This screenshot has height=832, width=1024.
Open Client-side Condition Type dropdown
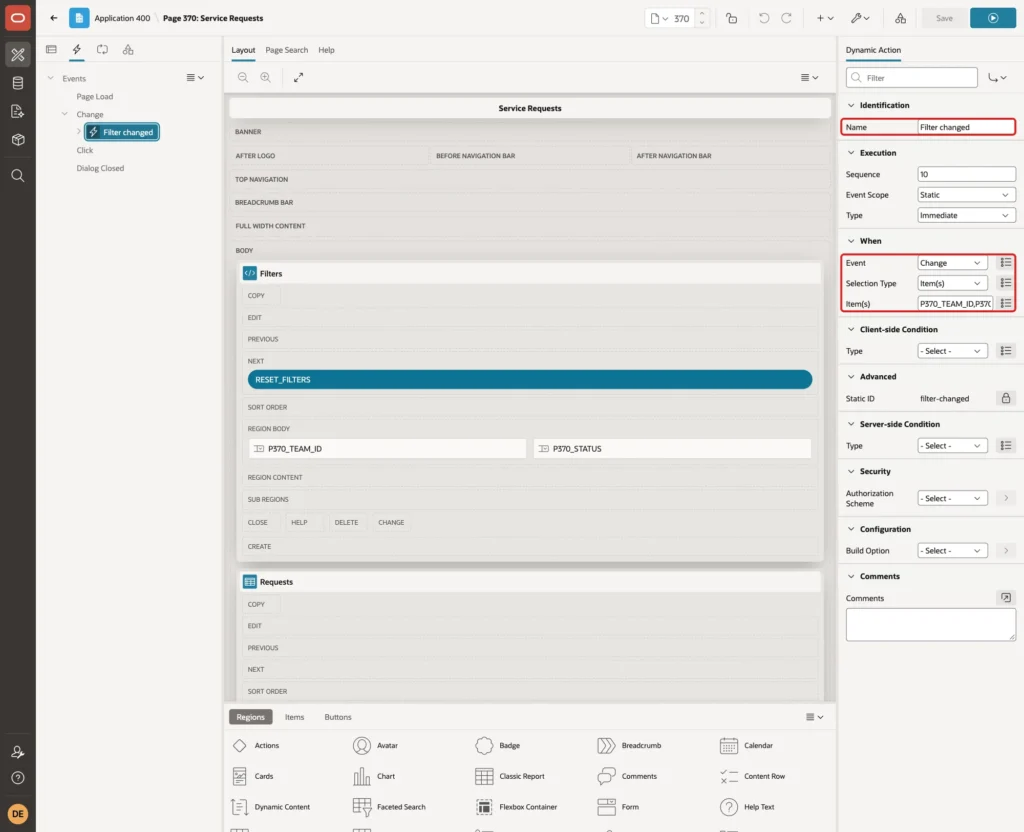click(x=952, y=351)
